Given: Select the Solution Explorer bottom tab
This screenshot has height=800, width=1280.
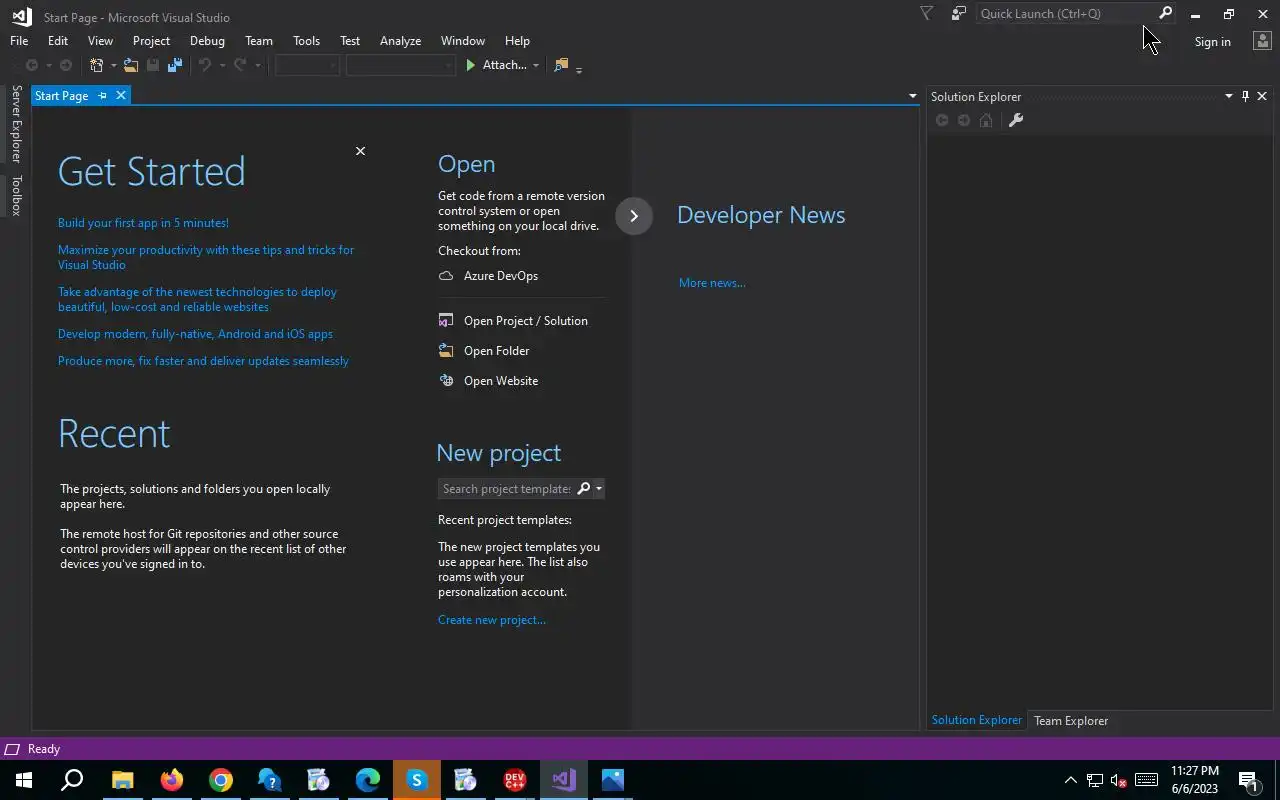Looking at the screenshot, I should coord(977,720).
